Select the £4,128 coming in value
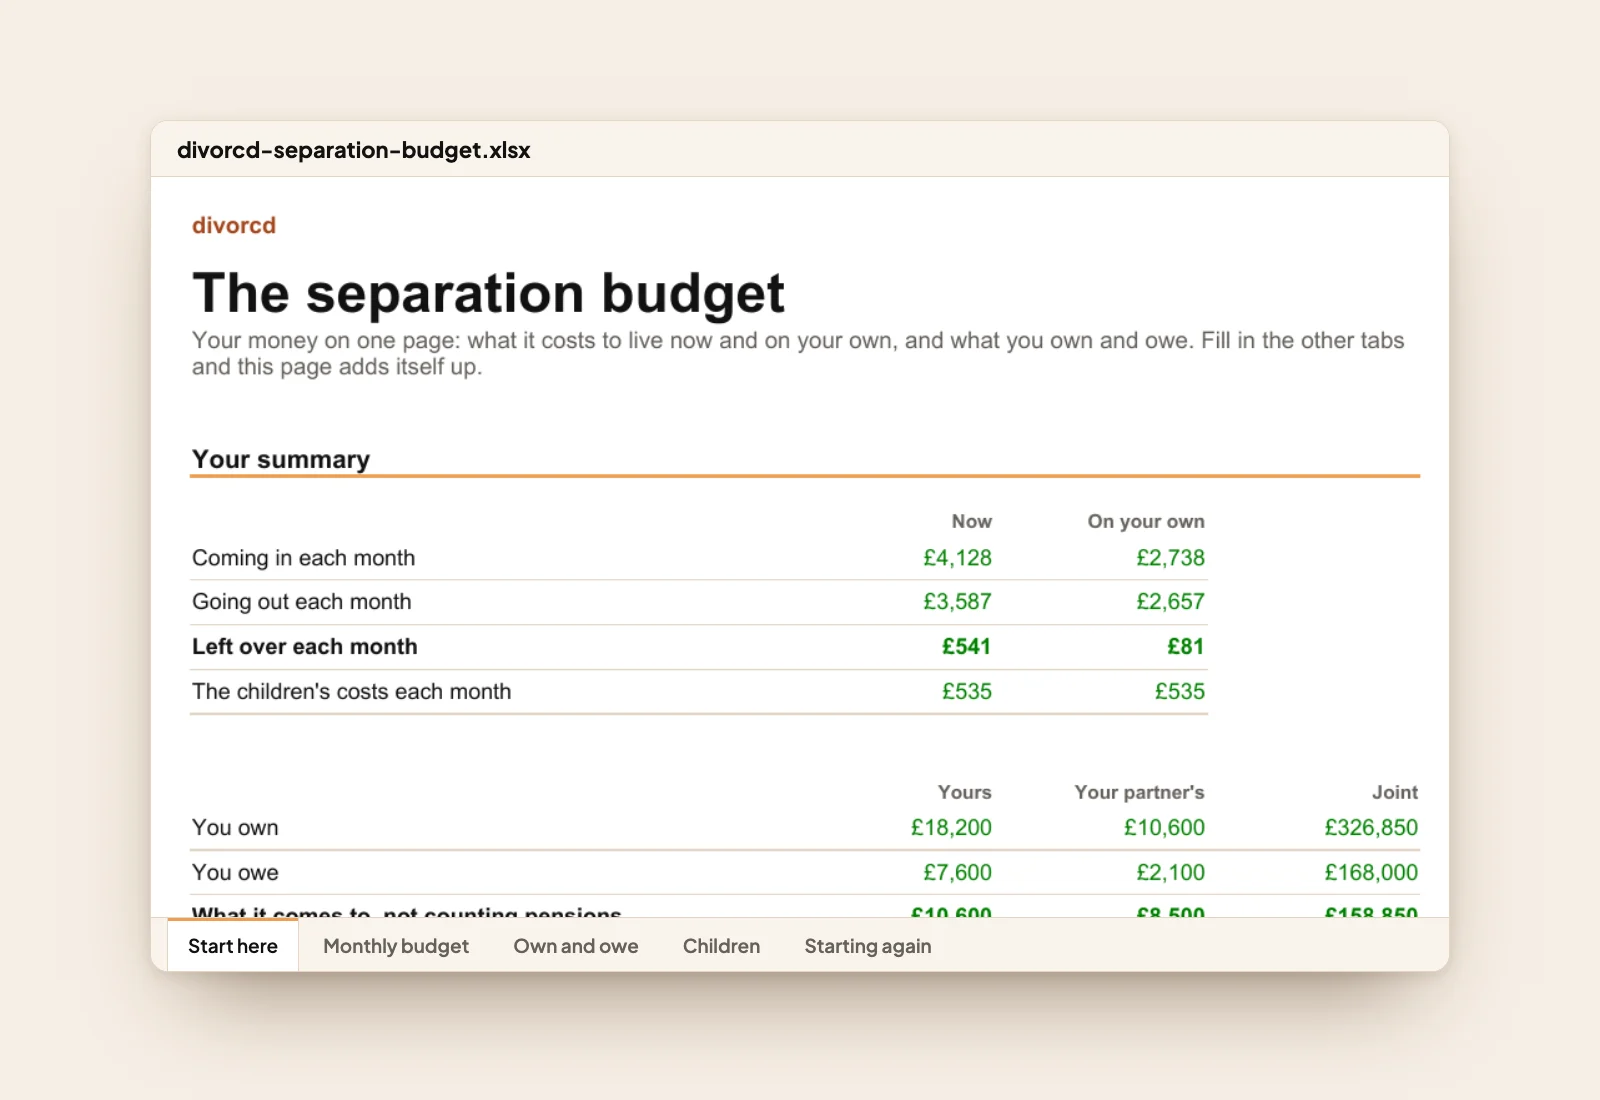The image size is (1600, 1100). (x=957, y=558)
